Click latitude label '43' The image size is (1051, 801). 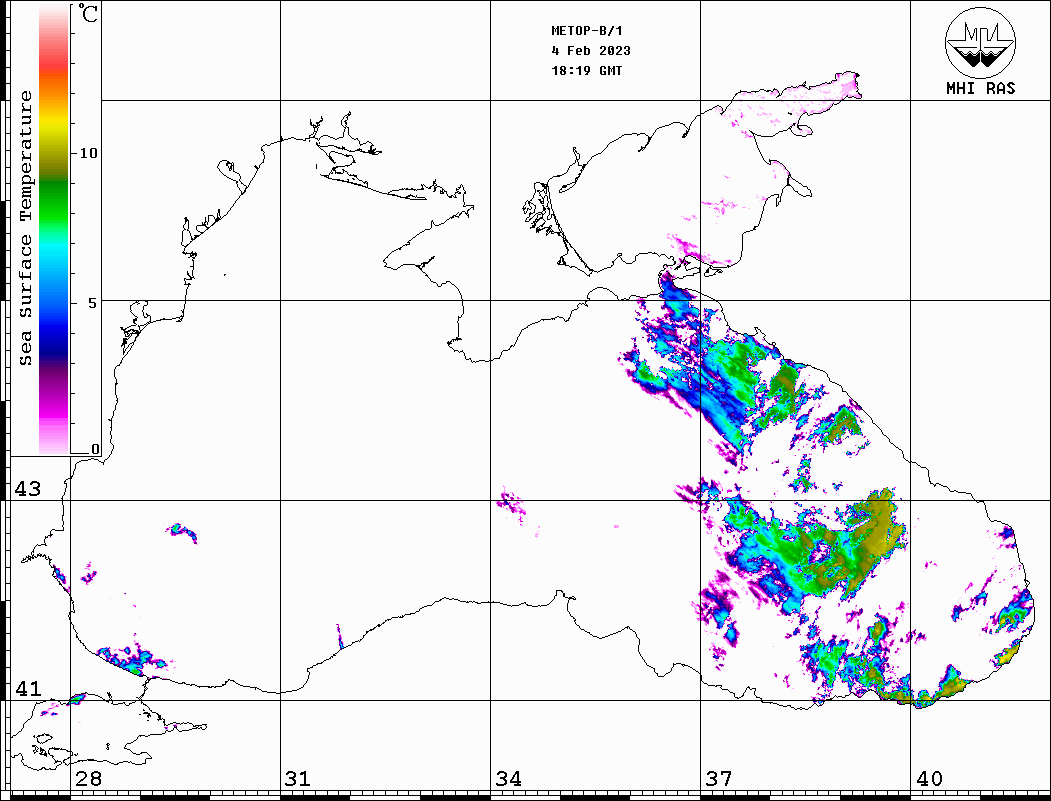[28, 489]
